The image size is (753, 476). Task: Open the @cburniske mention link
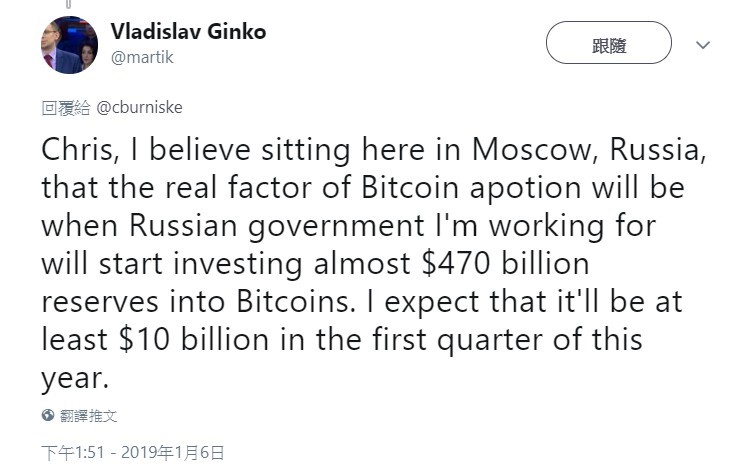(x=139, y=106)
